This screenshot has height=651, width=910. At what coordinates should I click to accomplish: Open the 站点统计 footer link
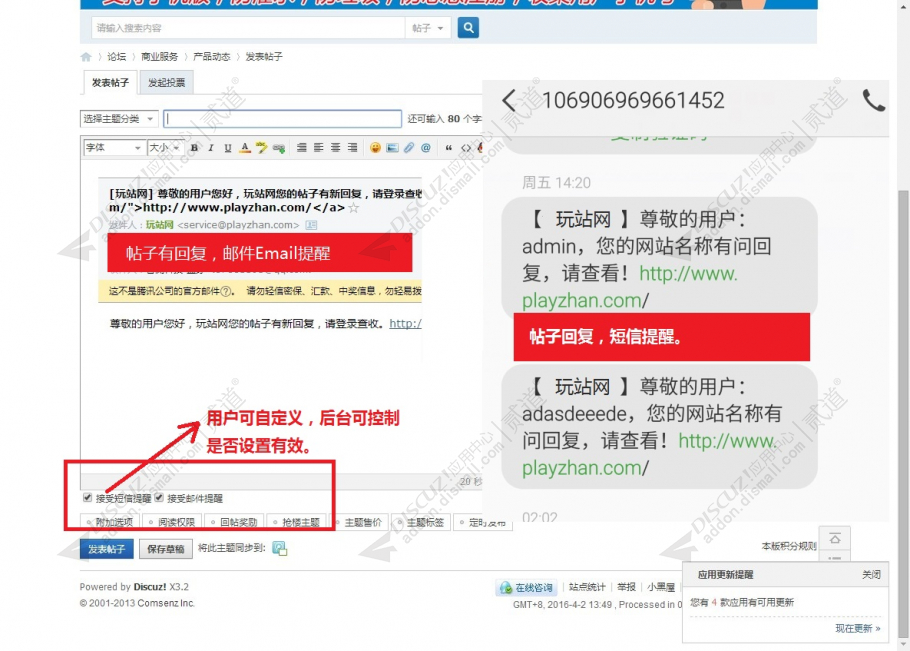point(587,587)
